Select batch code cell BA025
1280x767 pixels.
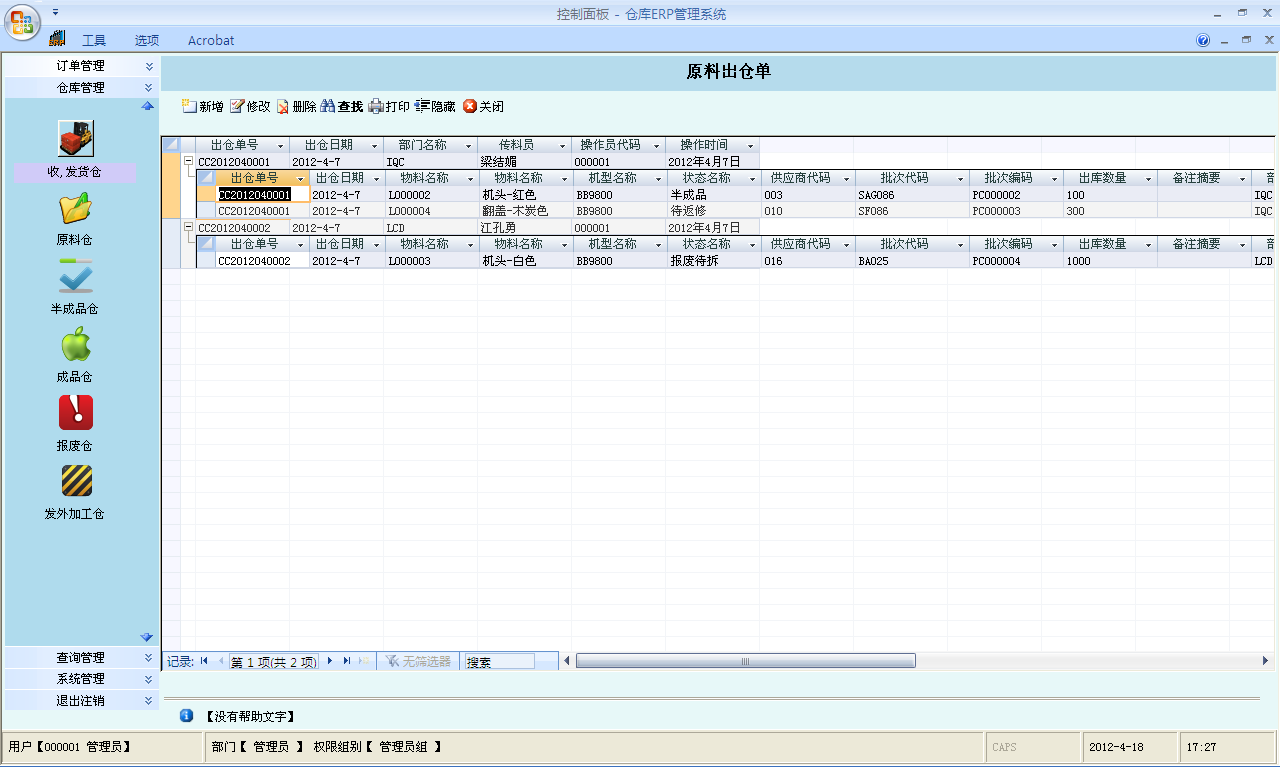[x=912, y=260]
